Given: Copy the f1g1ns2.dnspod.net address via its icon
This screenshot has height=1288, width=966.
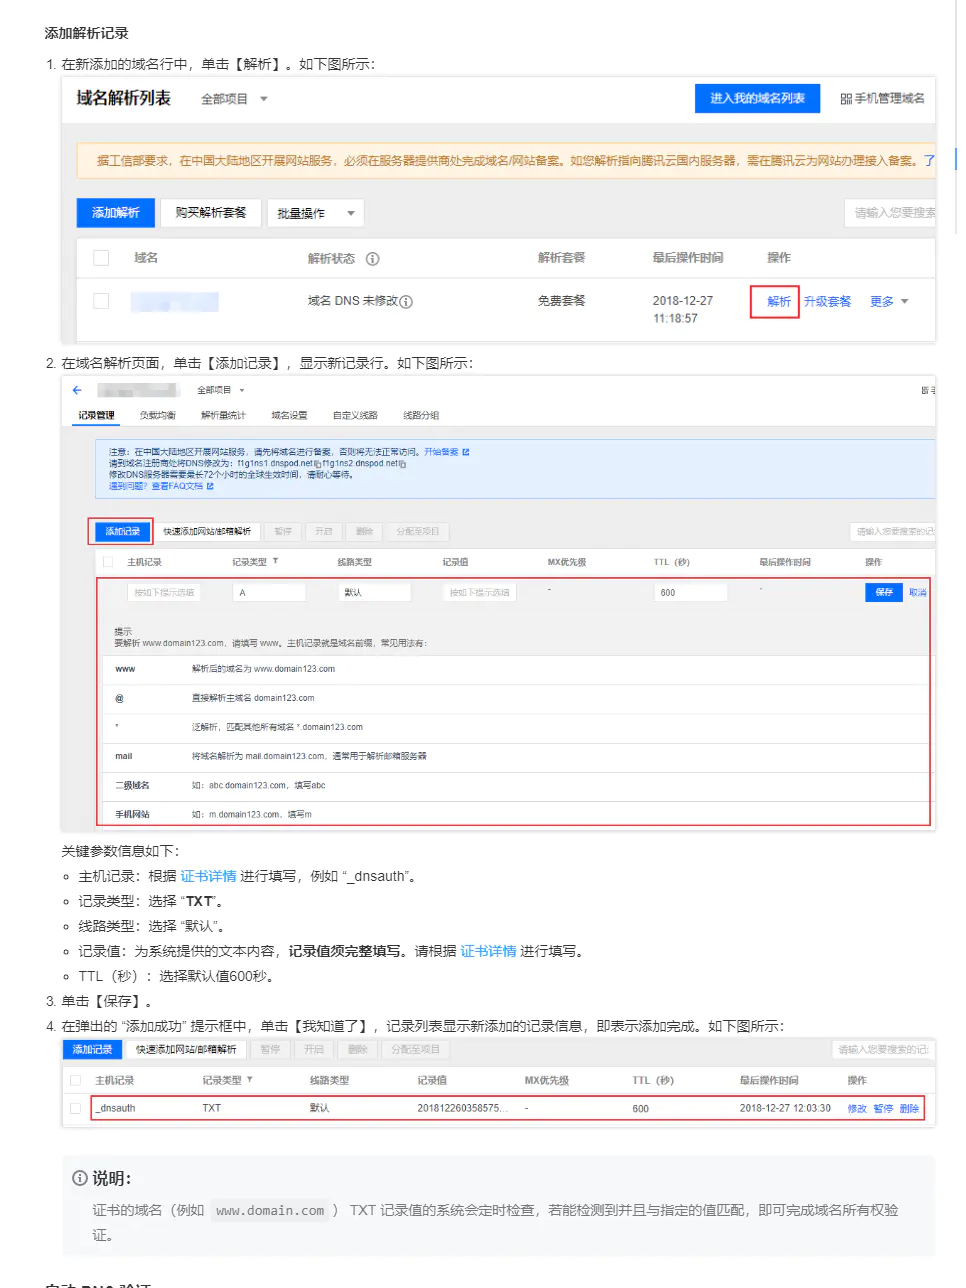Looking at the screenshot, I should coord(403,464).
